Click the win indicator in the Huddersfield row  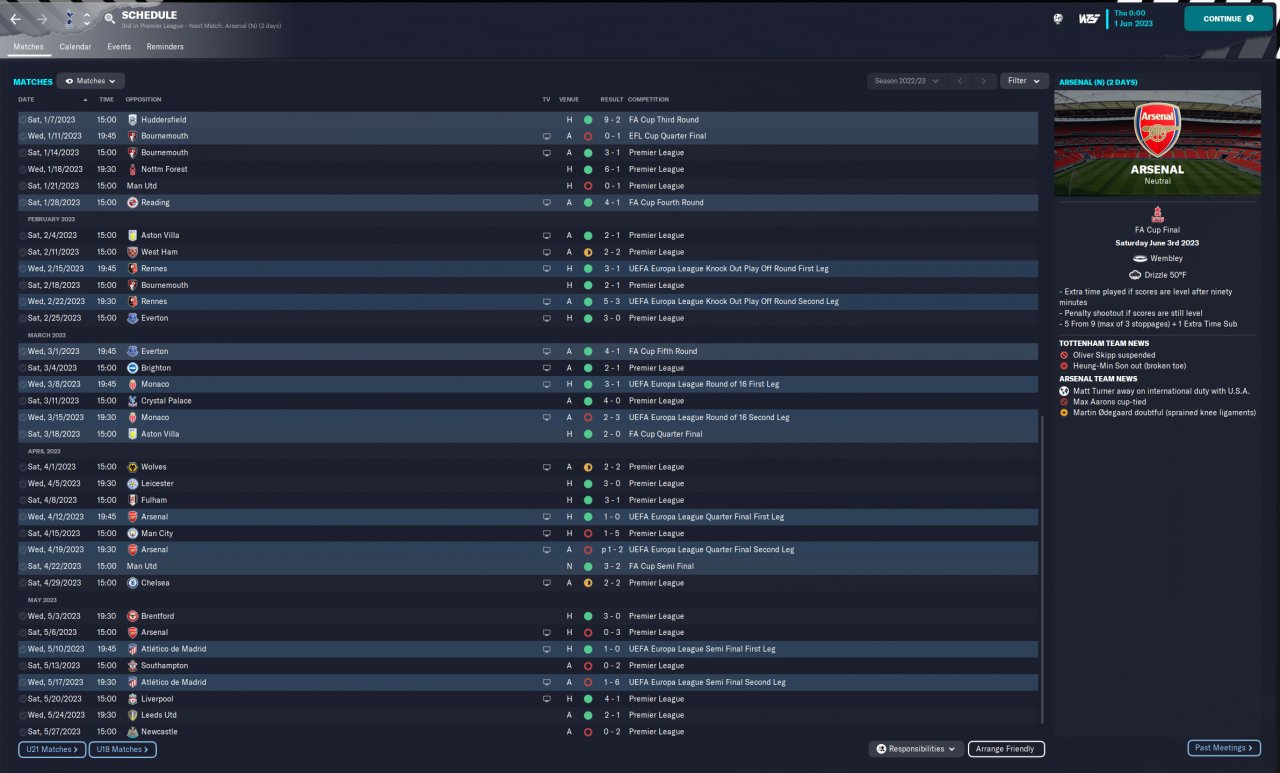[x=588, y=120]
